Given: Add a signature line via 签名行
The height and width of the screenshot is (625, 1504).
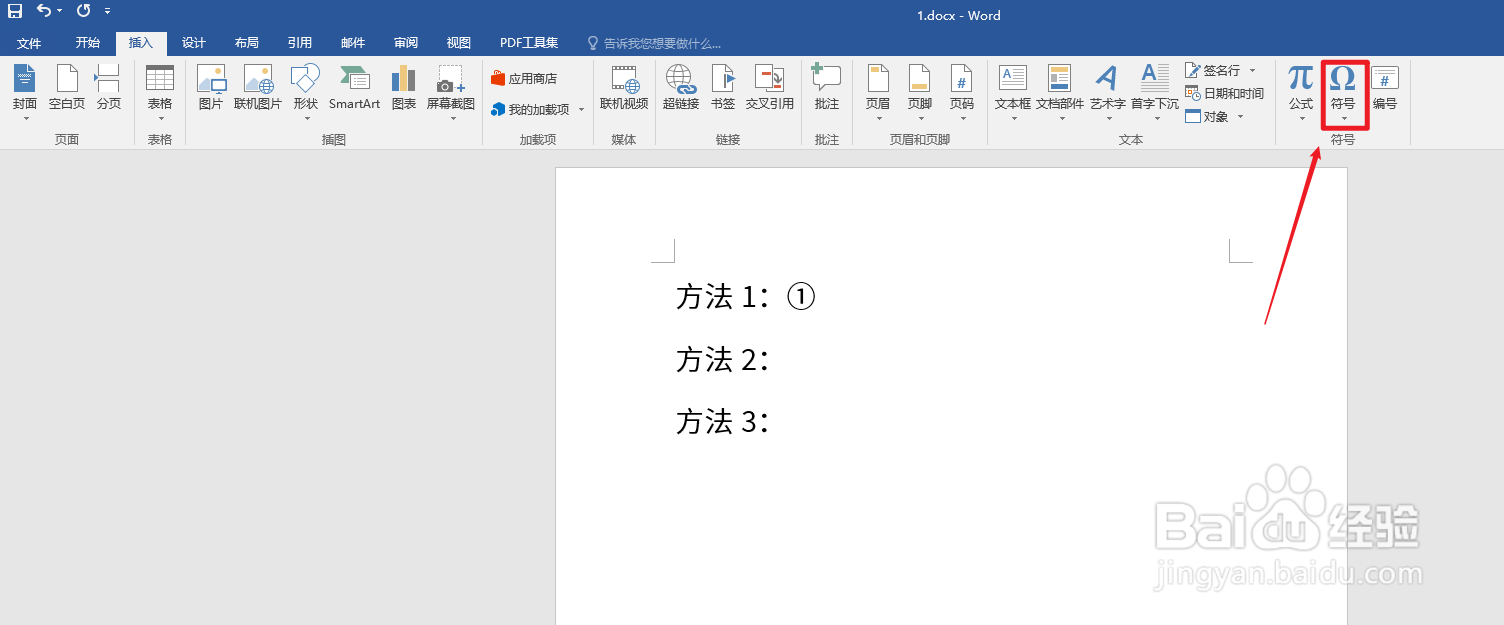Looking at the screenshot, I should [1216, 70].
